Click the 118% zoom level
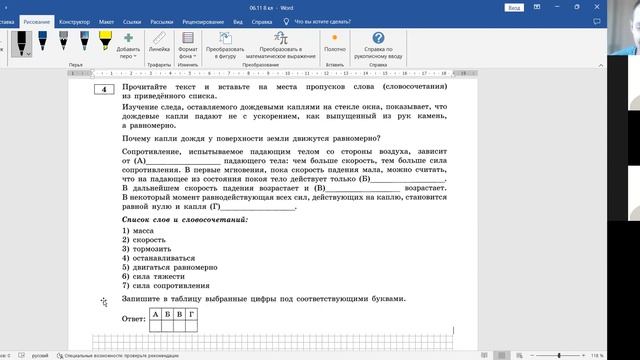640x360 pixels. click(597, 356)
